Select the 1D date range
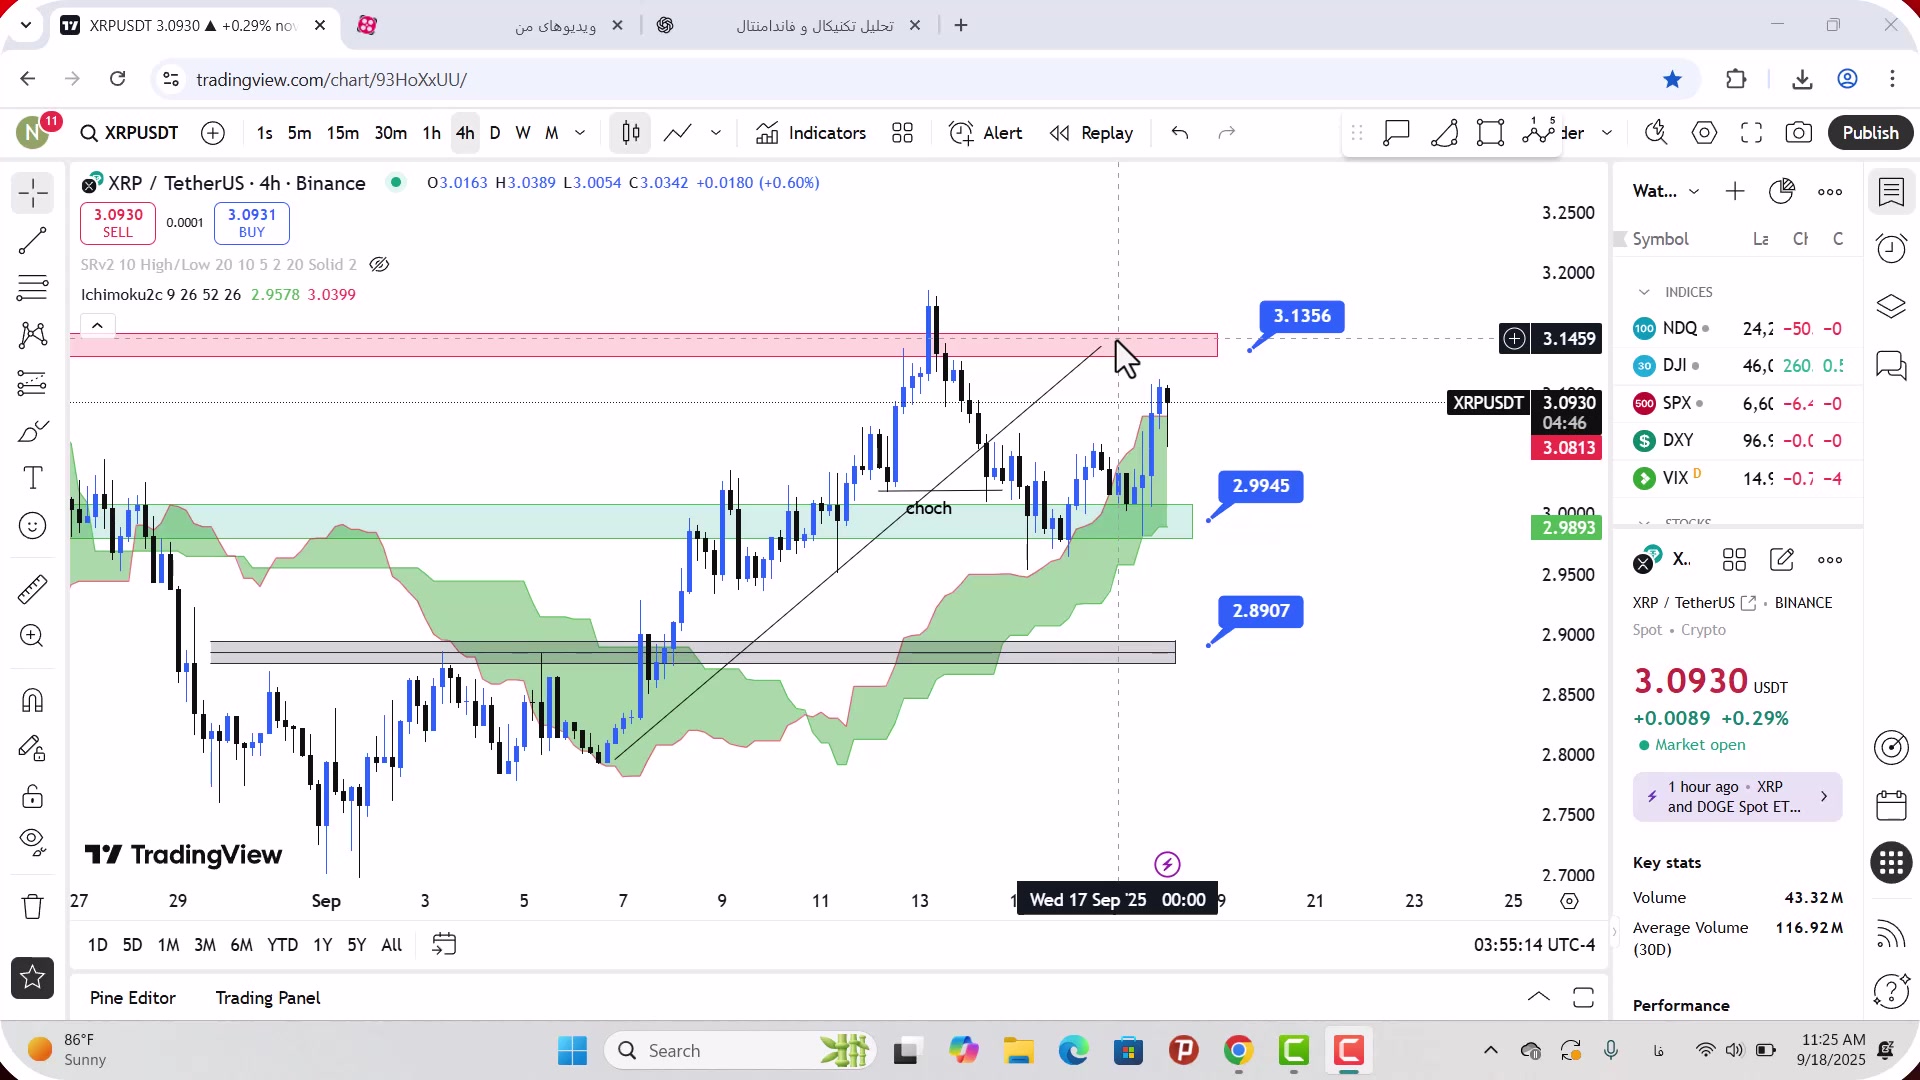The image size is (1920, 1080). click(x=98, y=945)
